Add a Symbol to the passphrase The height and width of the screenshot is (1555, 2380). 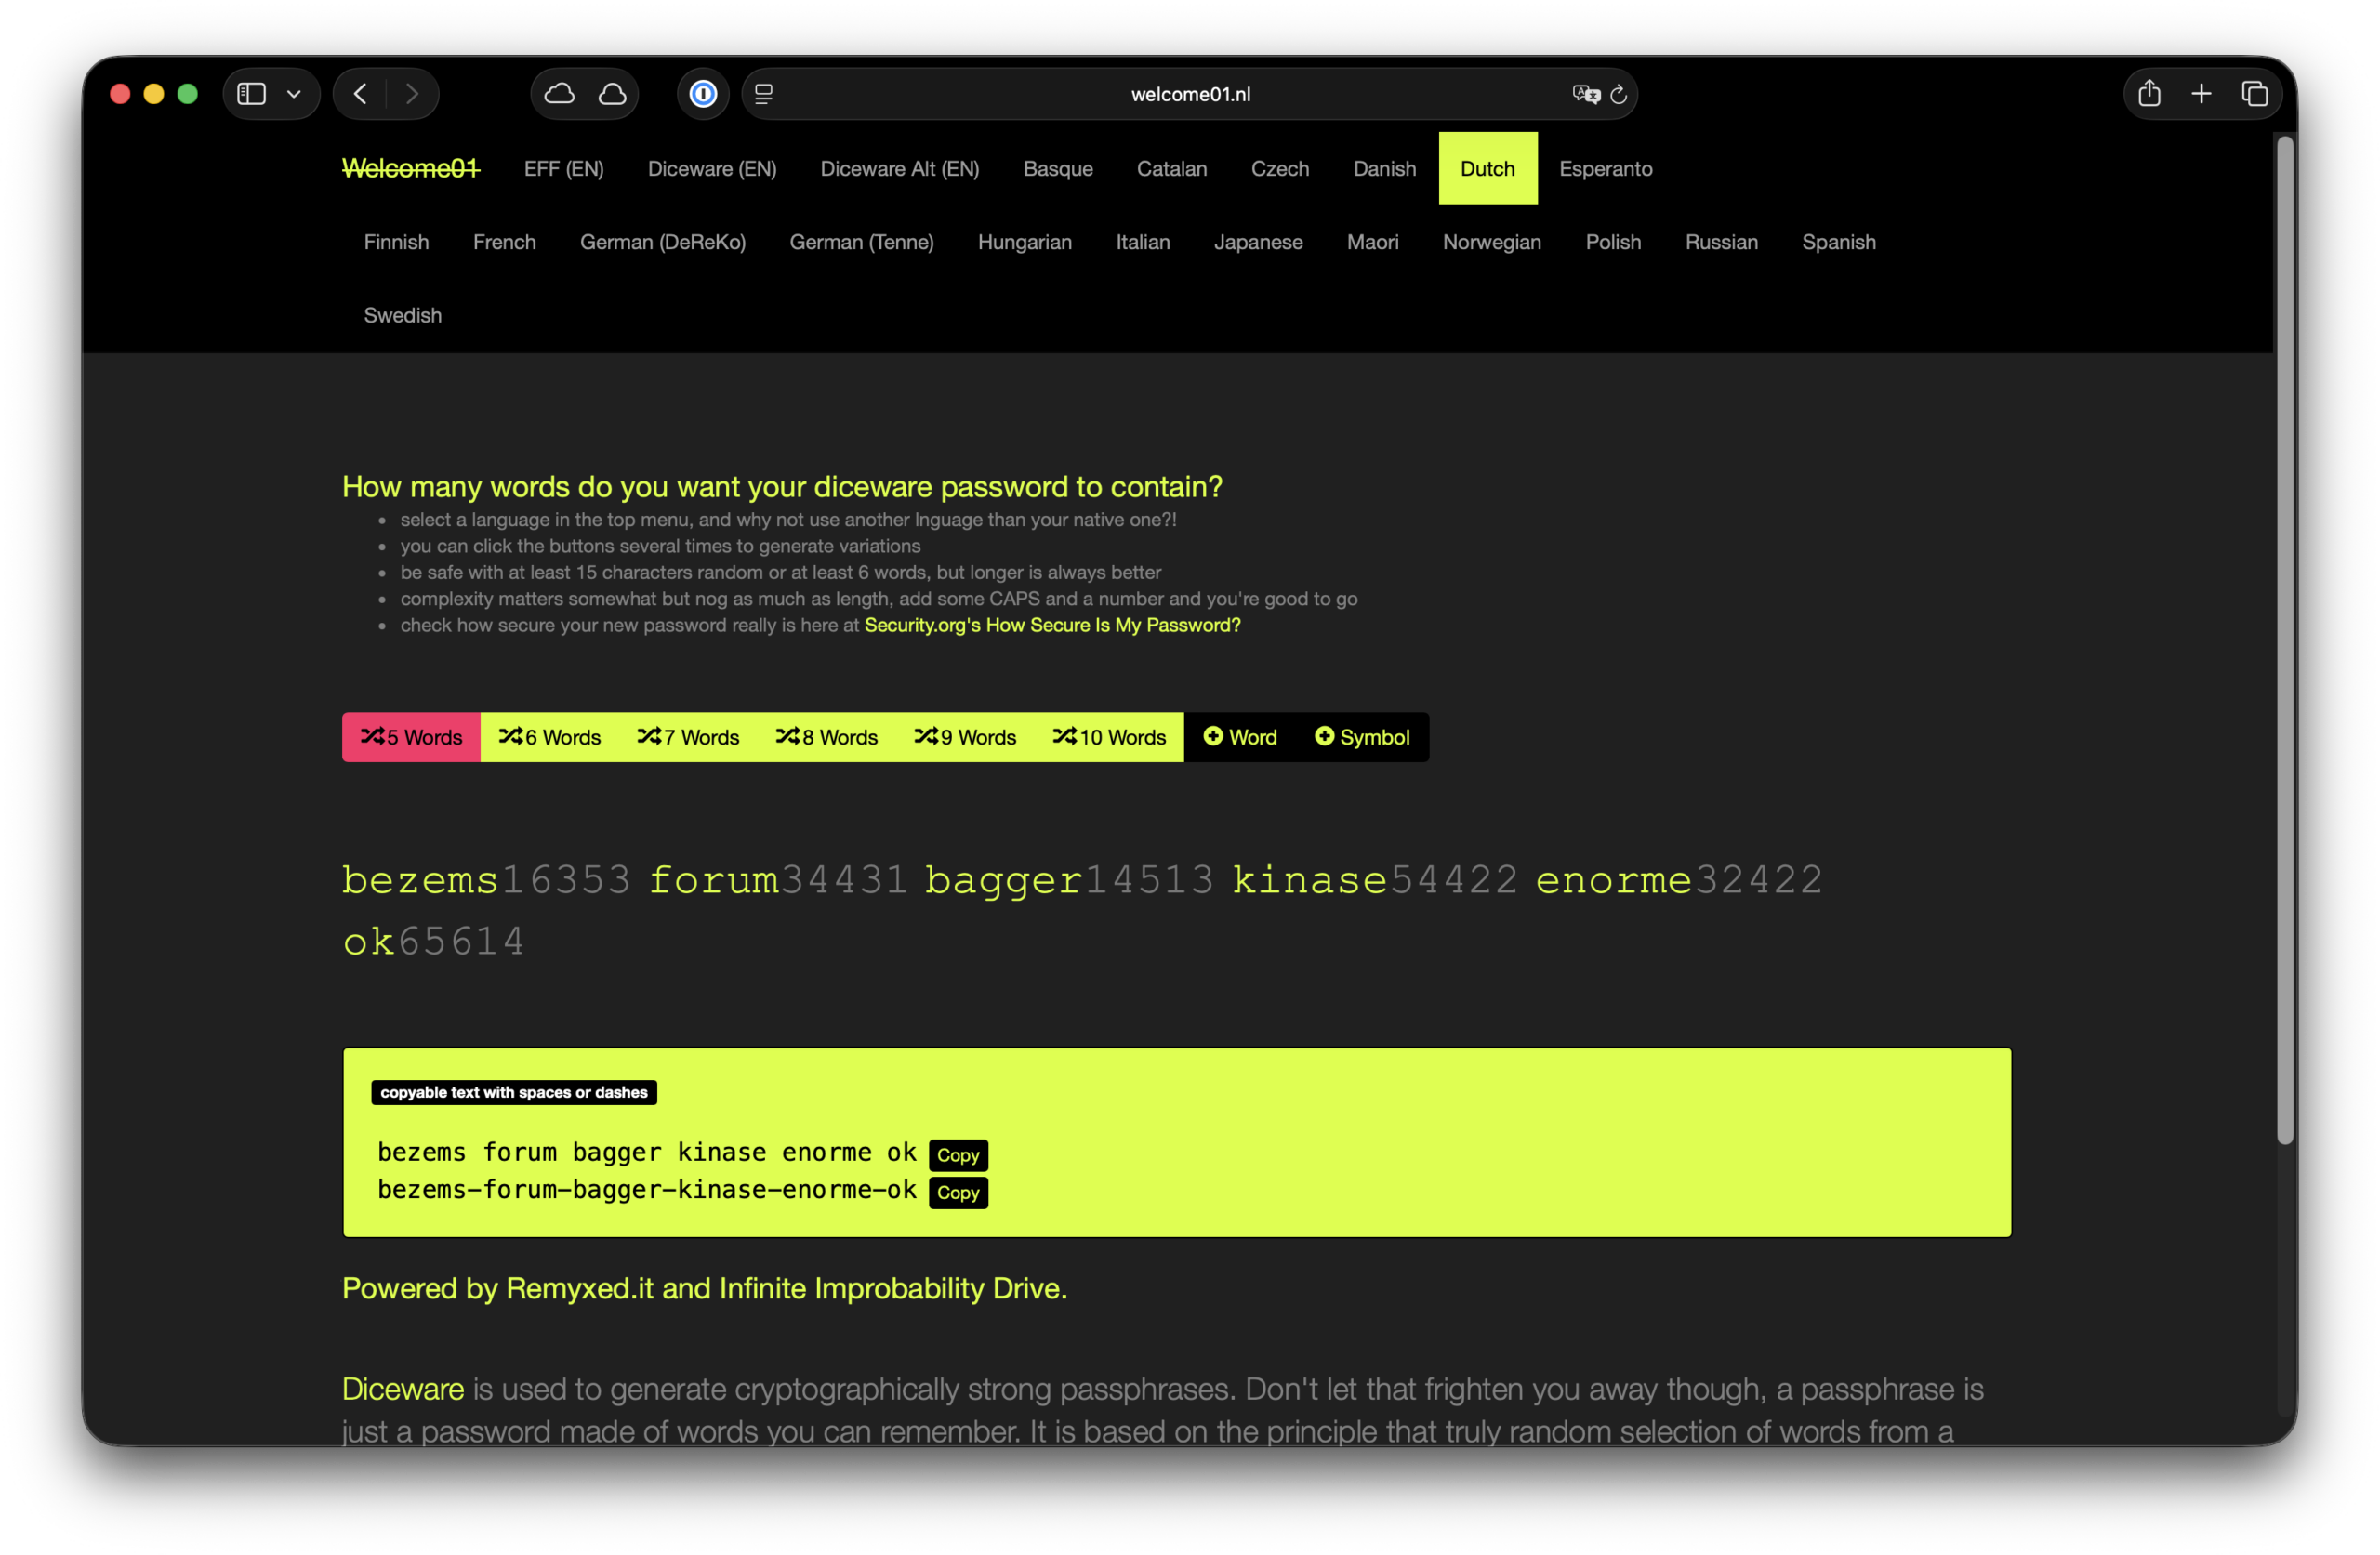1362,737
